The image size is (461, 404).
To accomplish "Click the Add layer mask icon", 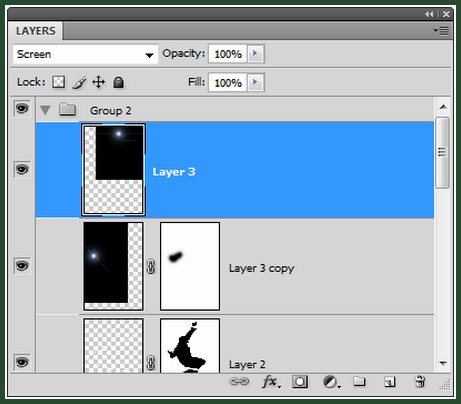I will pos(300,382).
